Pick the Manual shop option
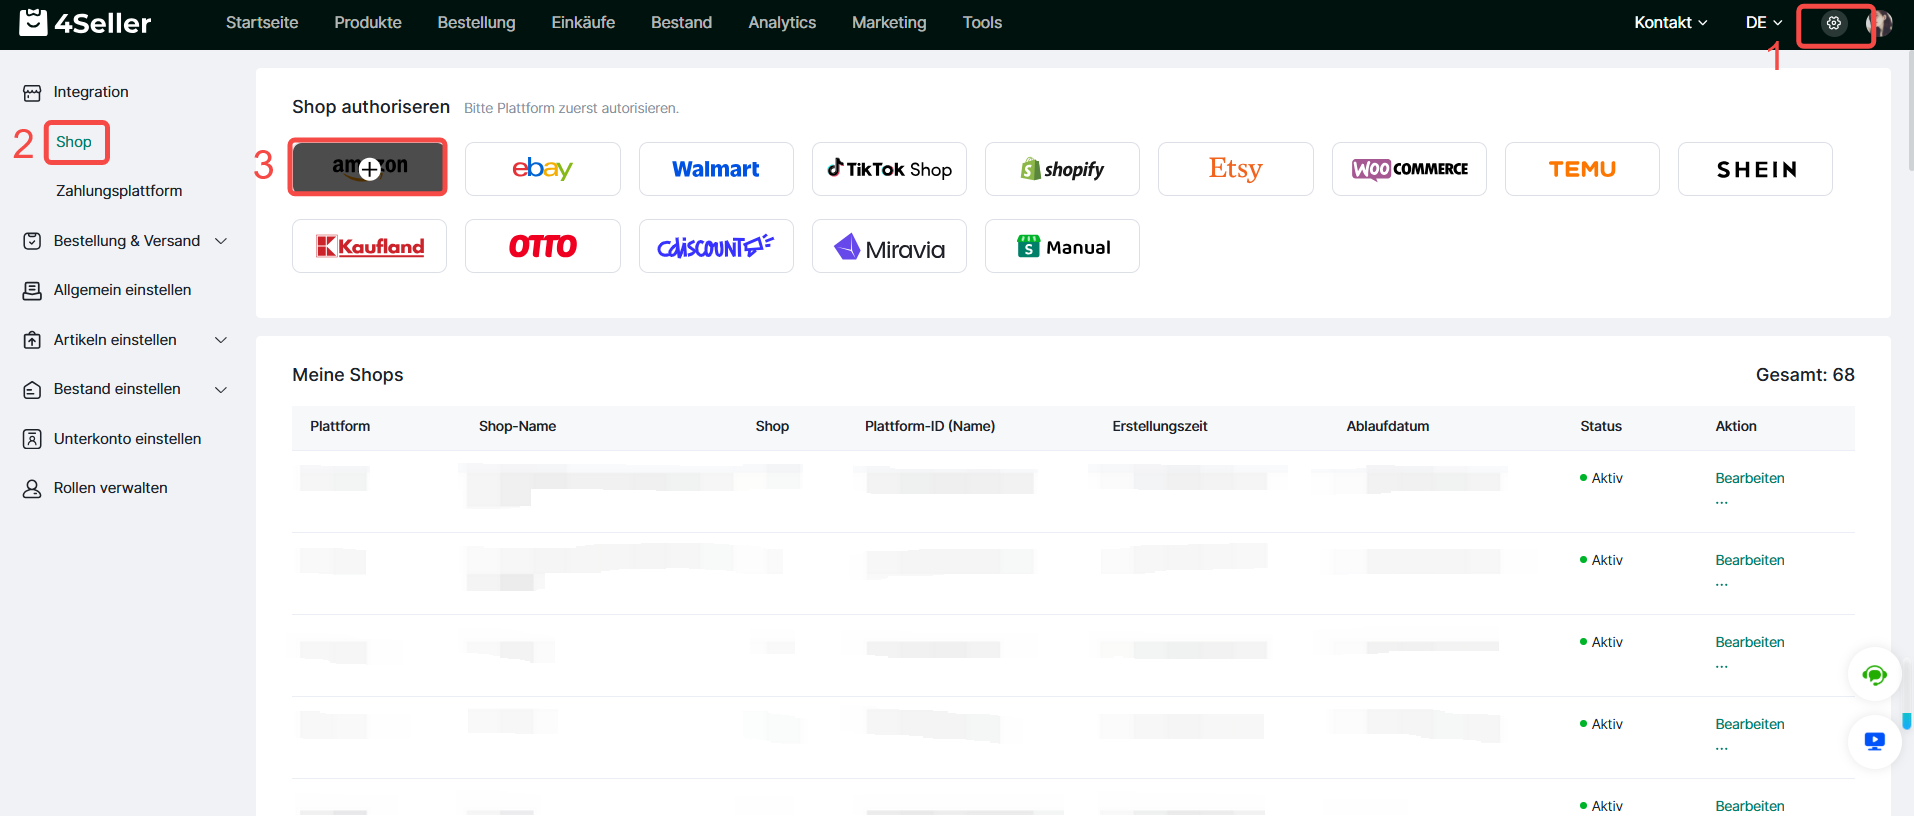Image resolution: width=1914 pixels, height=816 pixels. pos(1062,246)
